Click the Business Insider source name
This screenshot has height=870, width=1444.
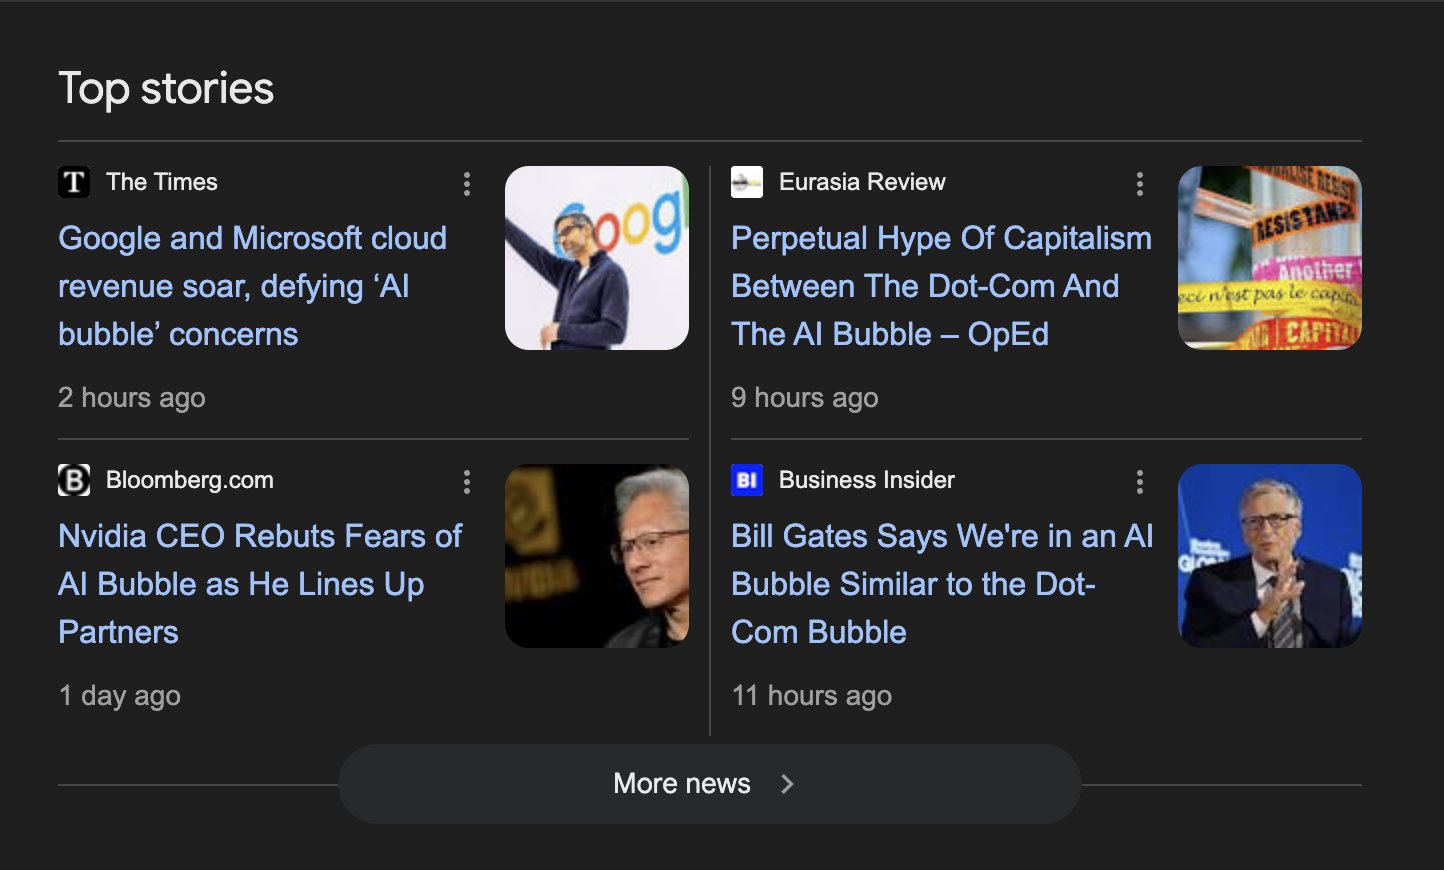click(x=867, y=480)
